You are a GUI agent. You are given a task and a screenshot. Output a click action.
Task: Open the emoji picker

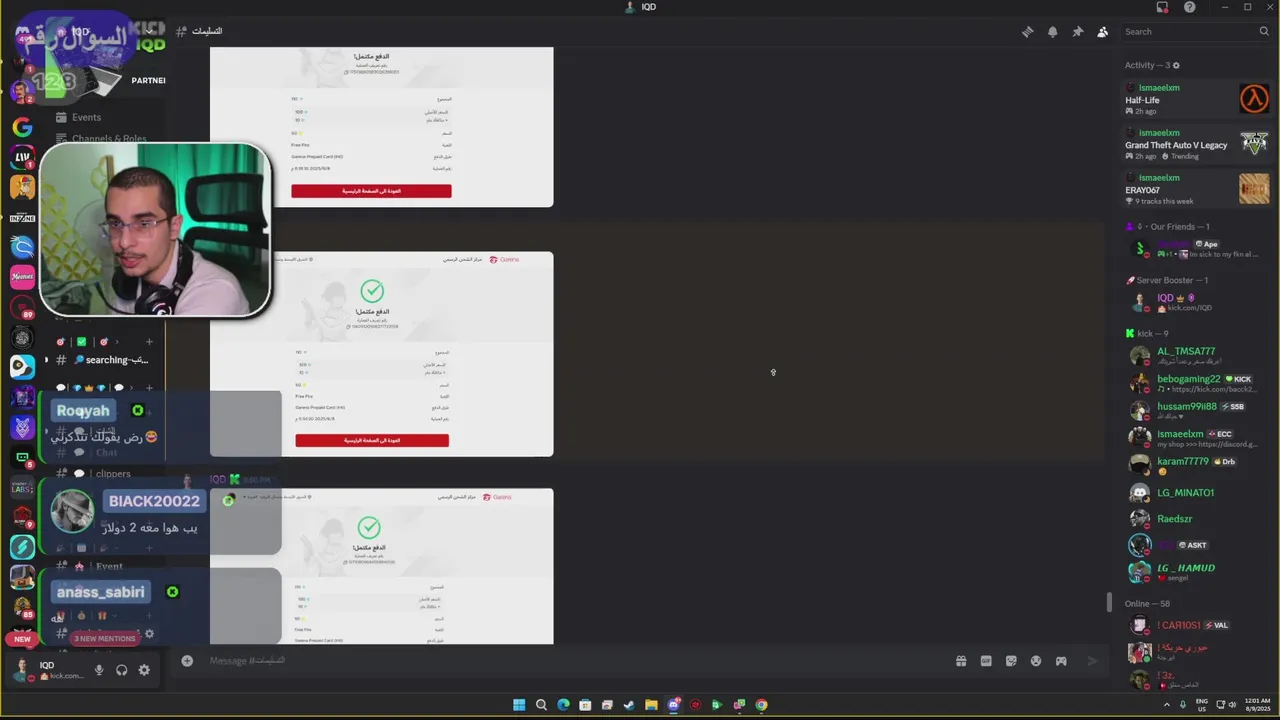1036,661
